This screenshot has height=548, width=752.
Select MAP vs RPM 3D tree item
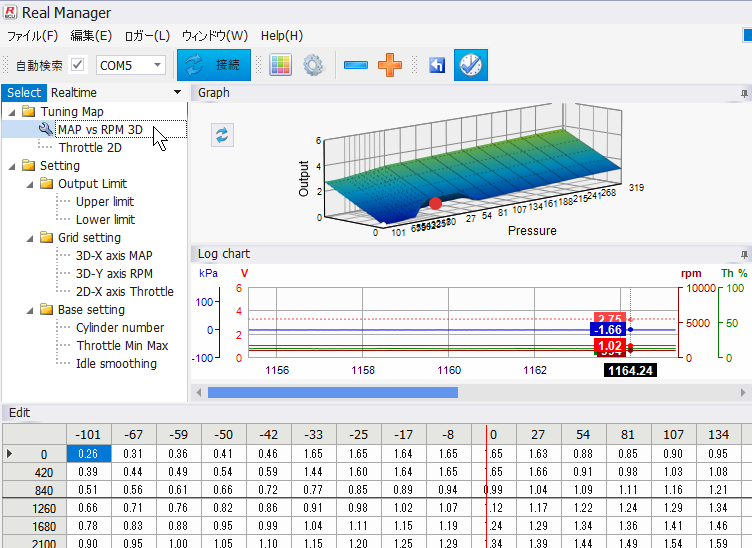[x=100, y=129]
